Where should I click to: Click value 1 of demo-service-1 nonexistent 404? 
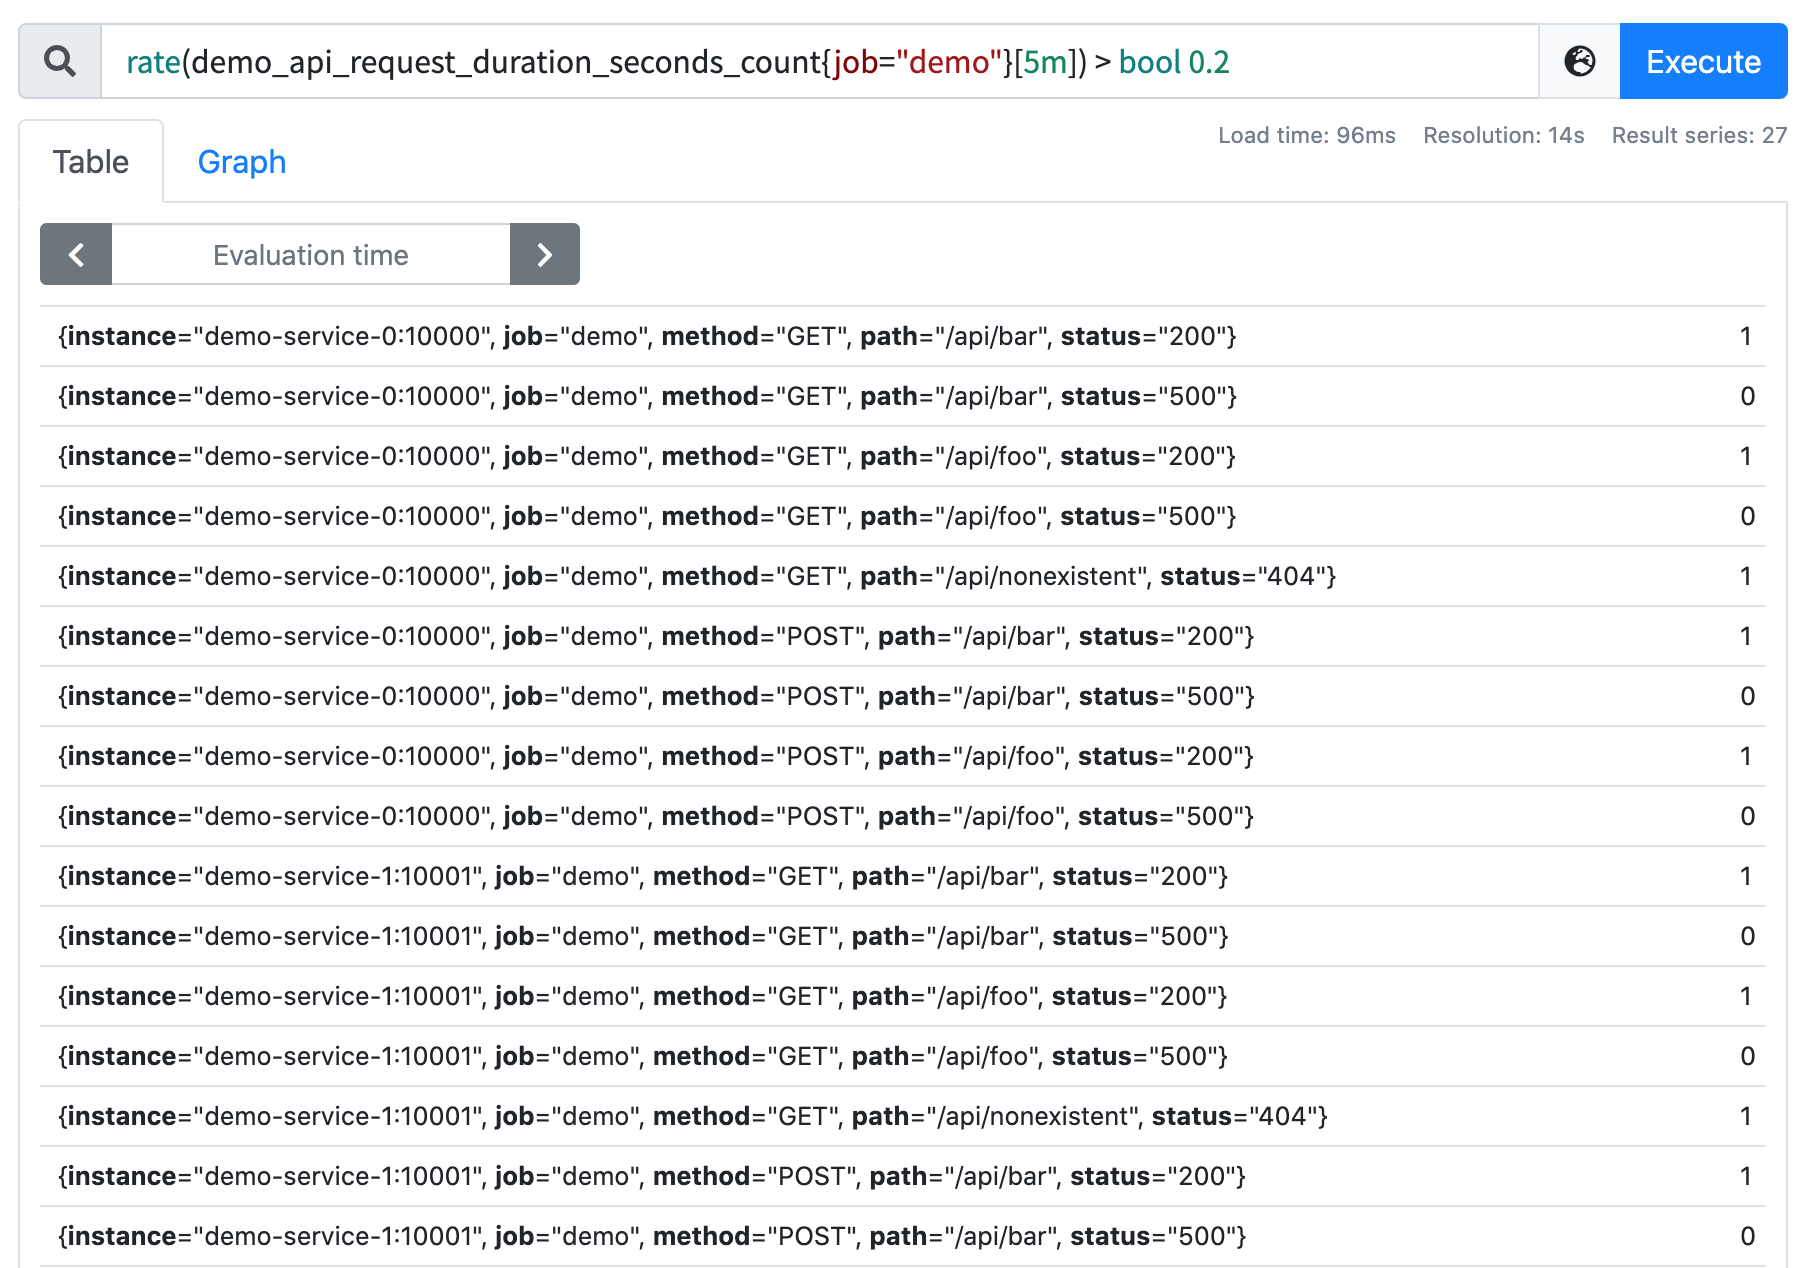point(1746,1116)
